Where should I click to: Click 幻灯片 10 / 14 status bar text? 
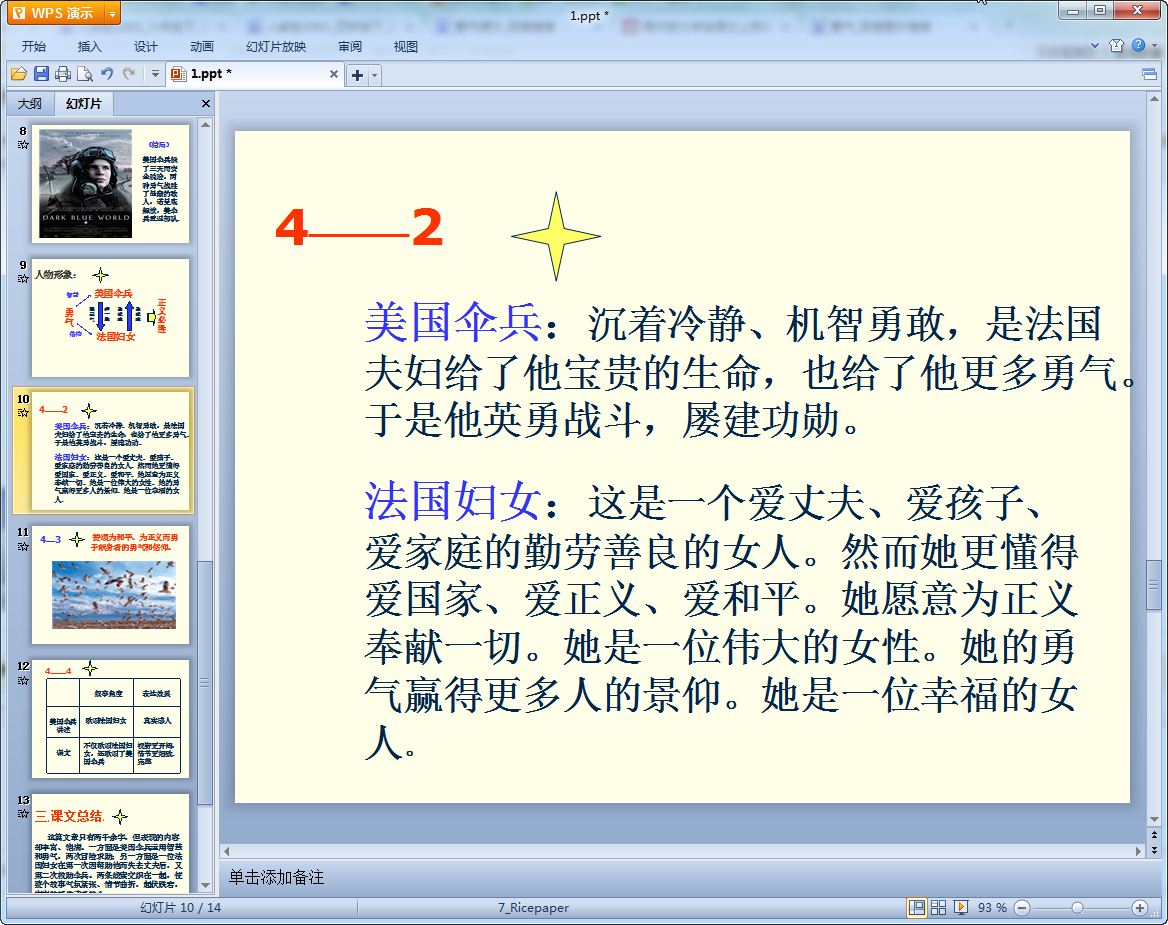180,907
